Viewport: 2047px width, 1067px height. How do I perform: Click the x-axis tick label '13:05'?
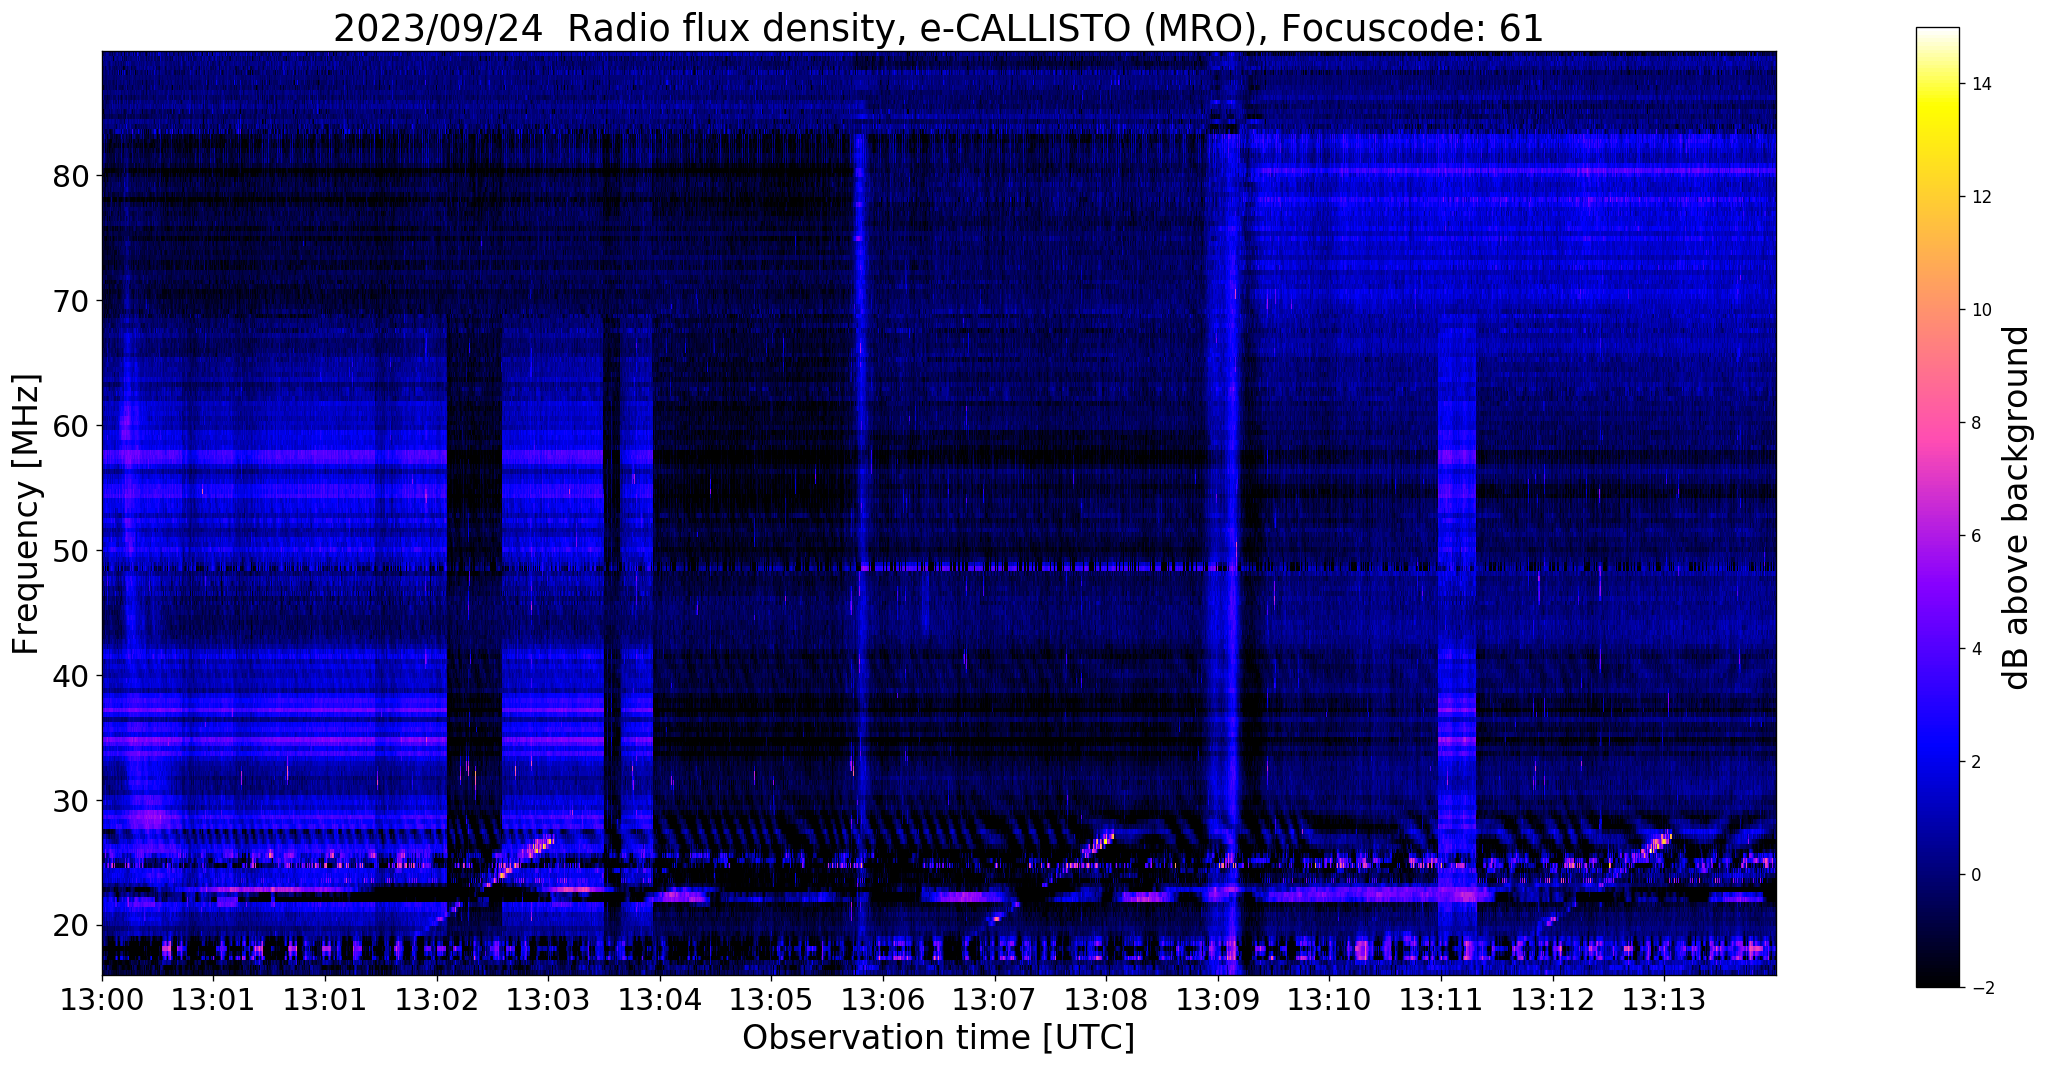[x=771, y=999]
